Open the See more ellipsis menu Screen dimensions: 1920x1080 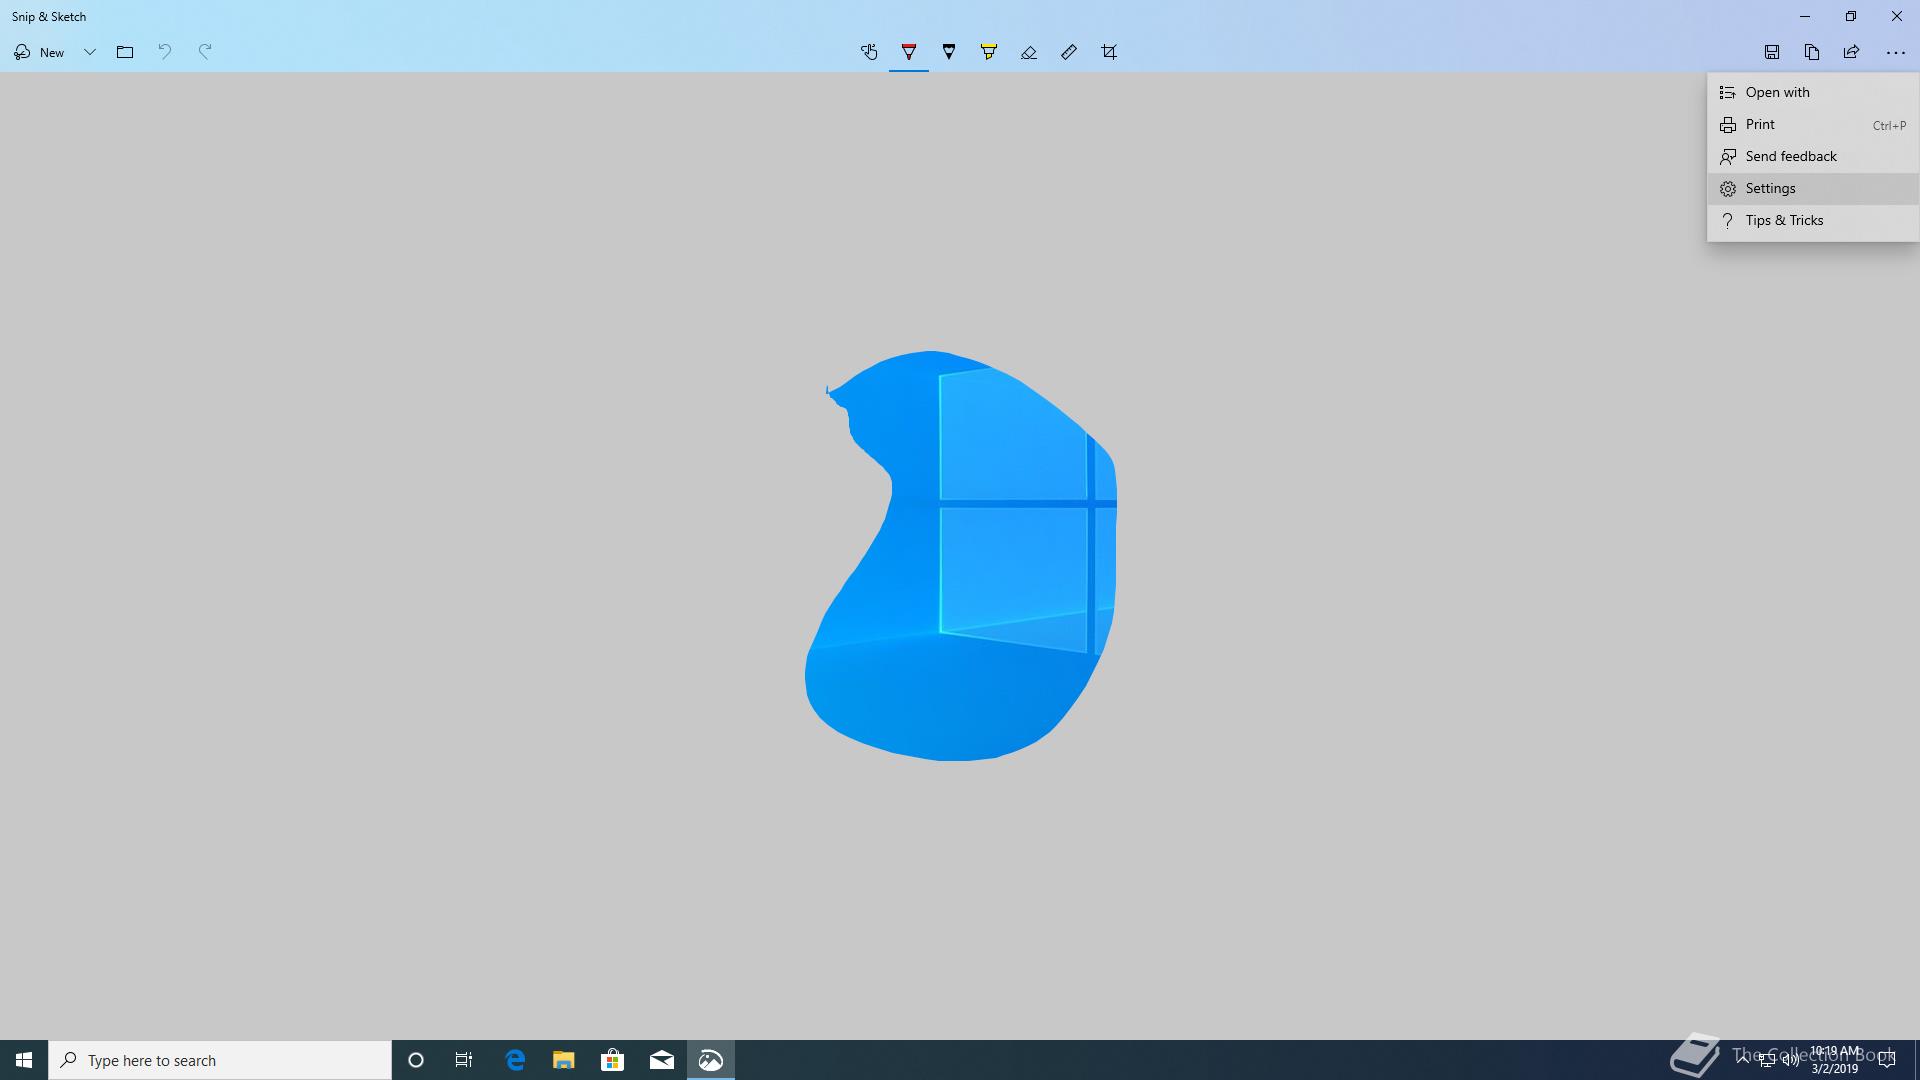[1895, 52]
